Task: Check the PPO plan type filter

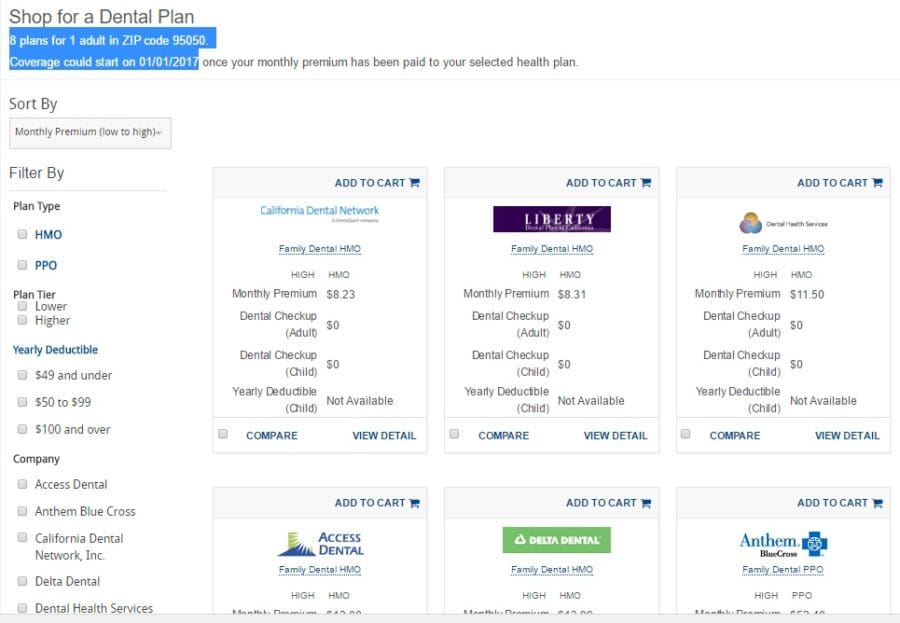Action: 22,266
